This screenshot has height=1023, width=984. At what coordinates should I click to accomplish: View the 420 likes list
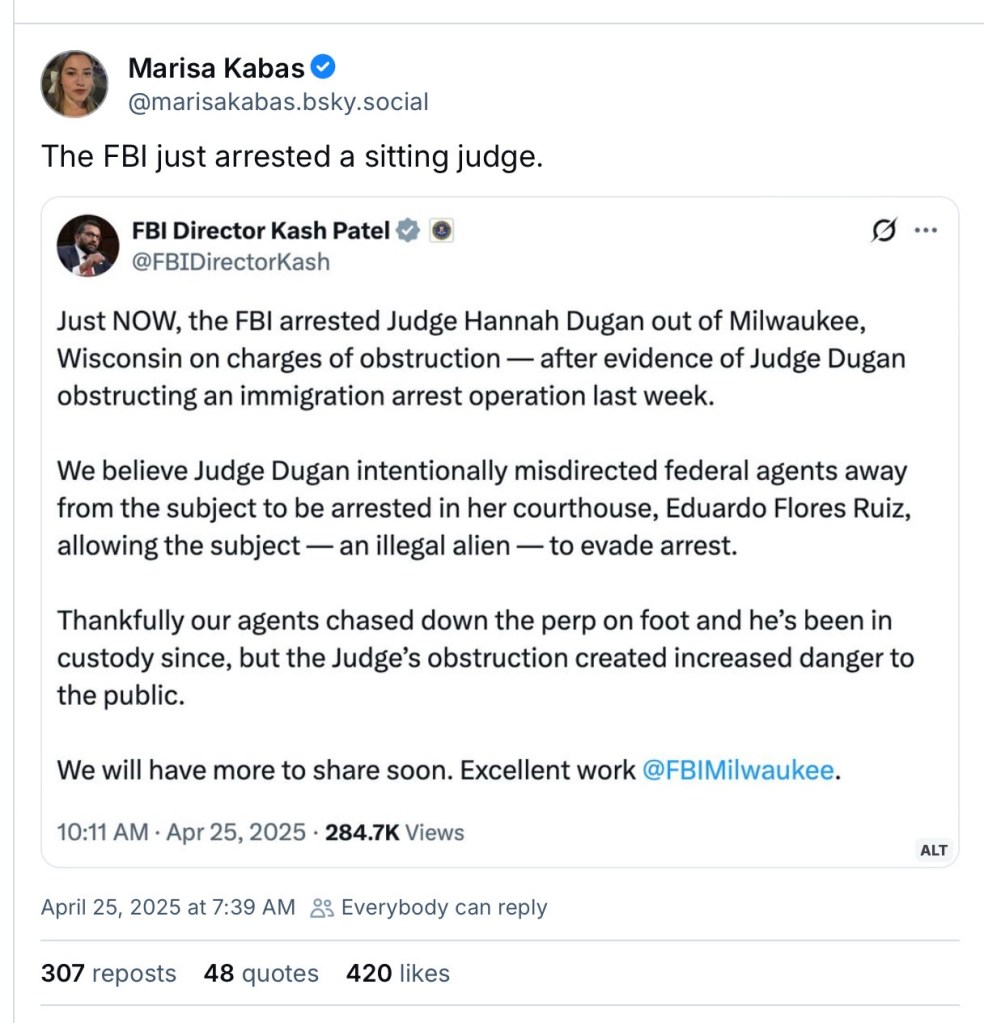coord(398,973)
